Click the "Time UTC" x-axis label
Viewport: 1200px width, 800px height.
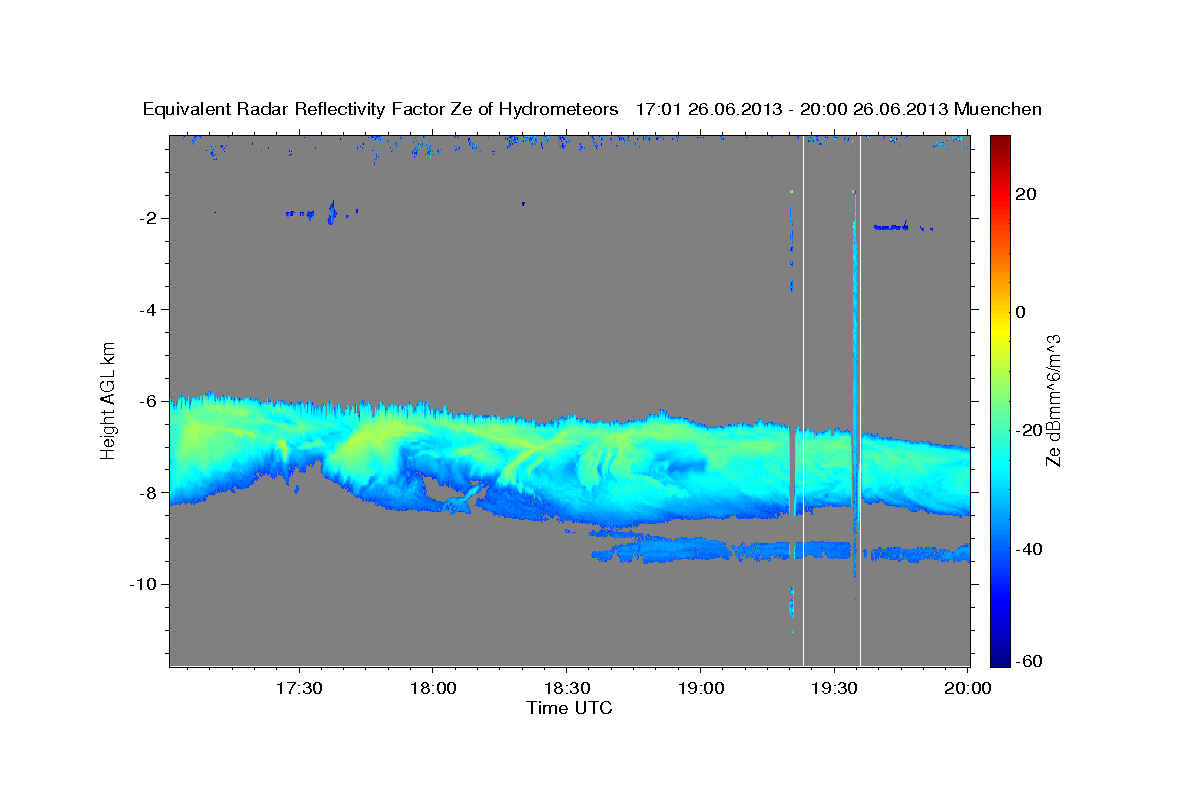pyautogui.click(x=569, y=708)
